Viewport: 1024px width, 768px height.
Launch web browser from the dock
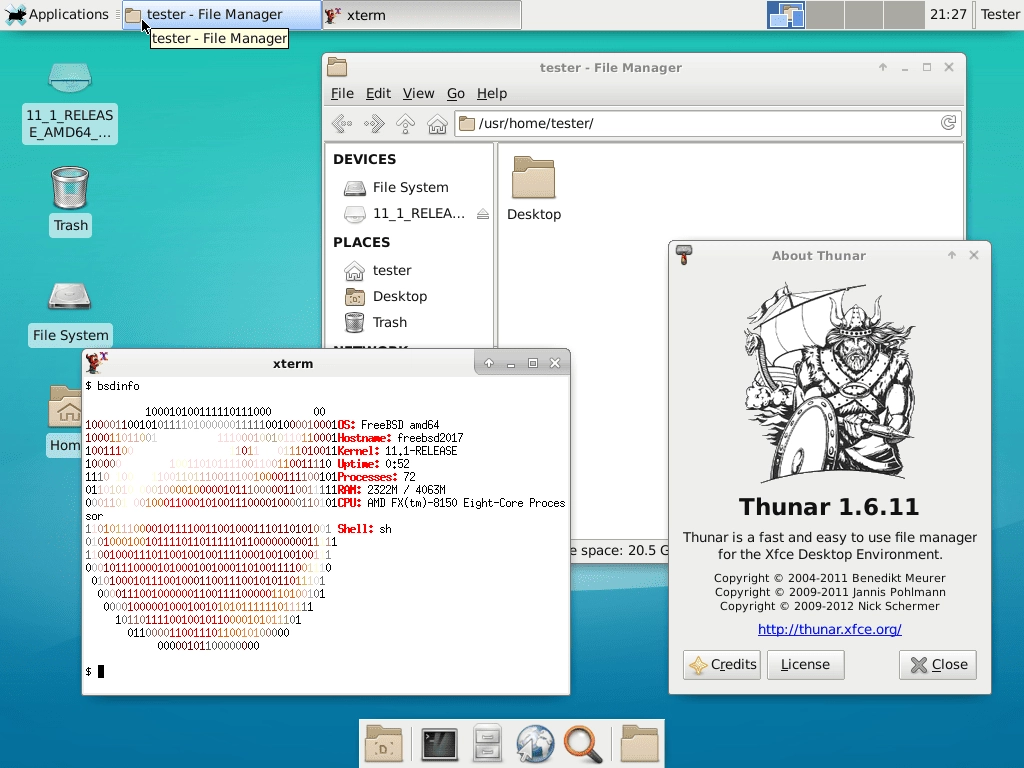click(535, 743)
